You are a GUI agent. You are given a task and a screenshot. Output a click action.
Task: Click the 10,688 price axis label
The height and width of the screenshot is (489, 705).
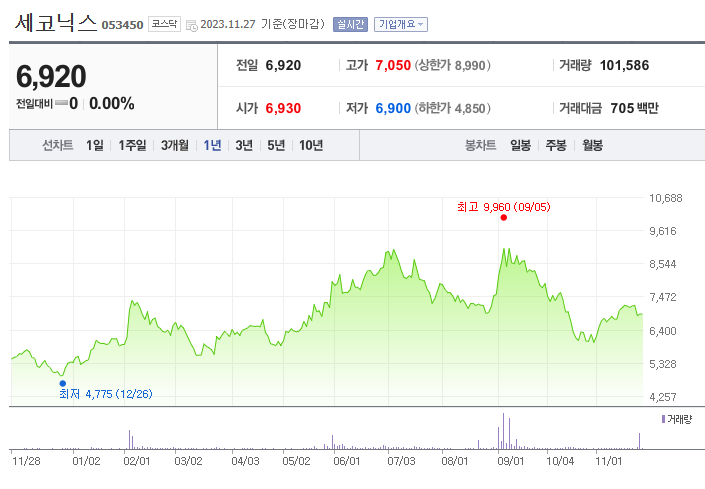[x=665, y=198]
